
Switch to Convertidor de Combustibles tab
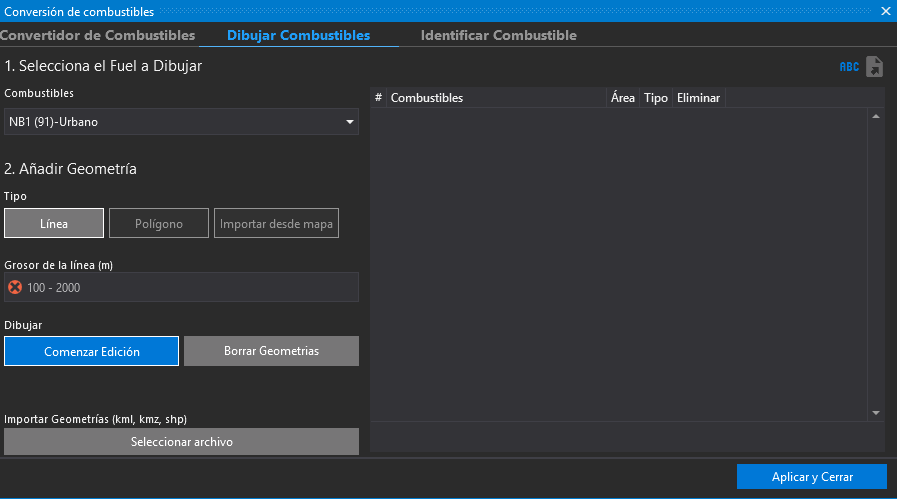pyautogui.click(x=97, y=35)
